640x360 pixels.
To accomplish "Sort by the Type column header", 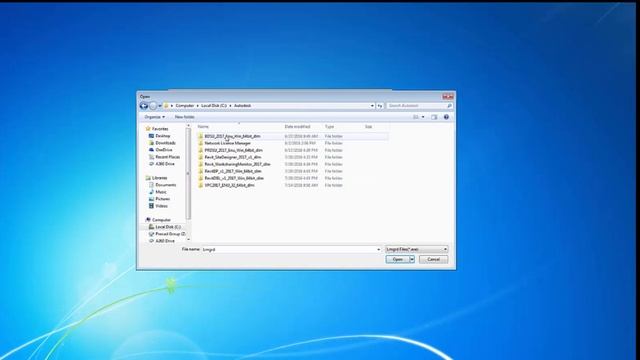I will coord(329,127).
